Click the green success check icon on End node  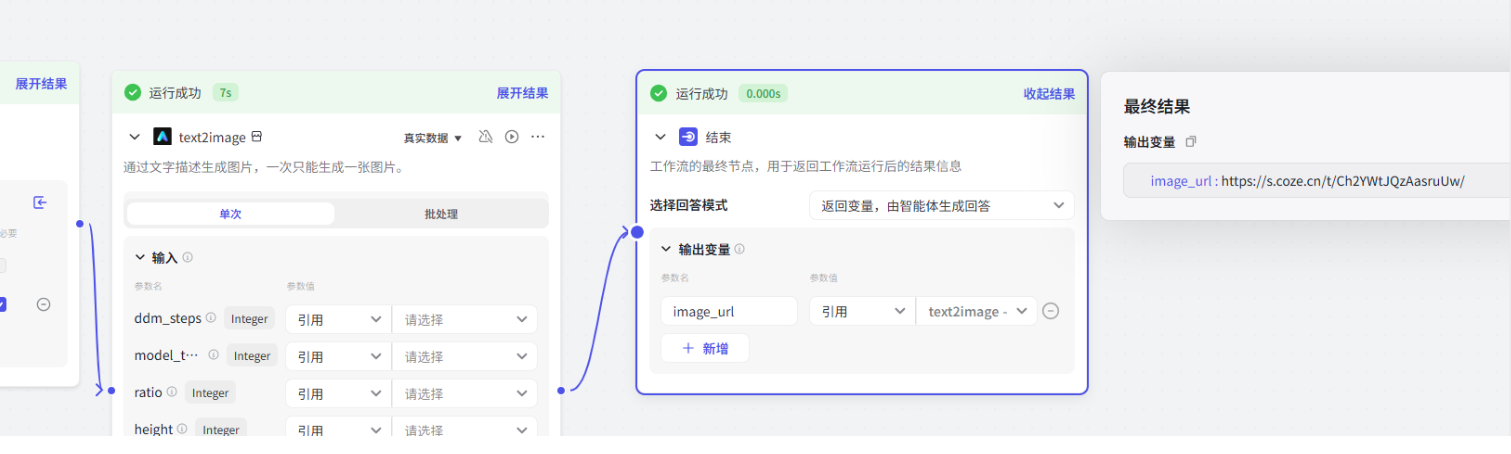point(658,93)
